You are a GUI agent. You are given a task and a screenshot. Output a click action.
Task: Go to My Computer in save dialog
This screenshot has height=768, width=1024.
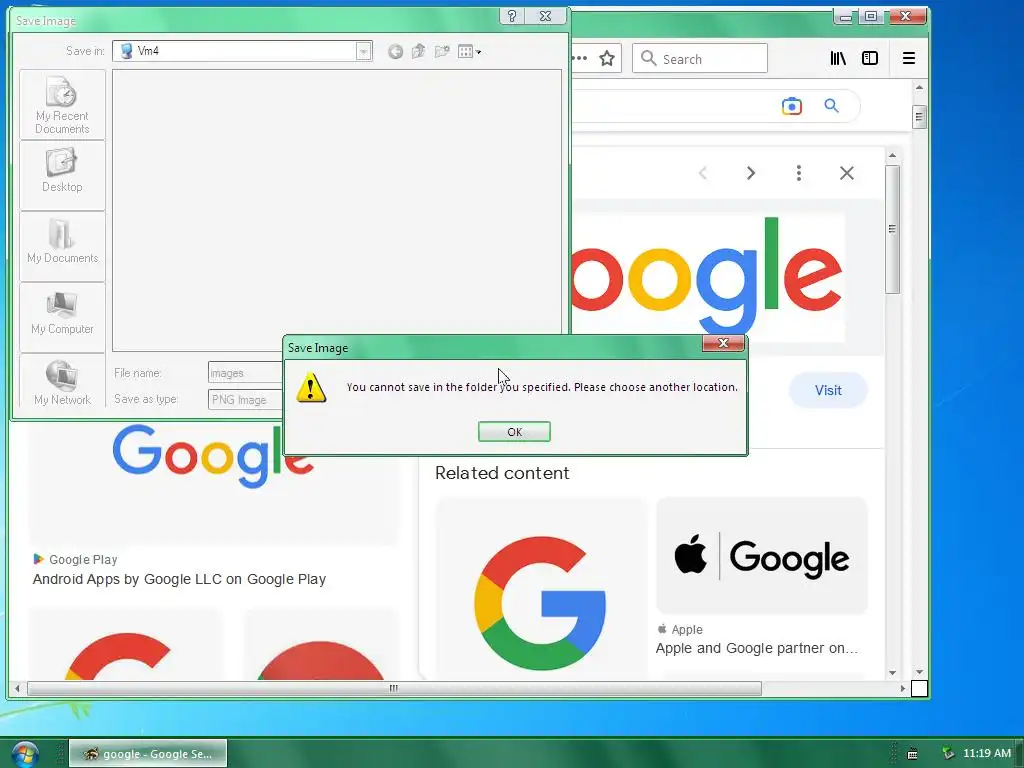(62, 317)
